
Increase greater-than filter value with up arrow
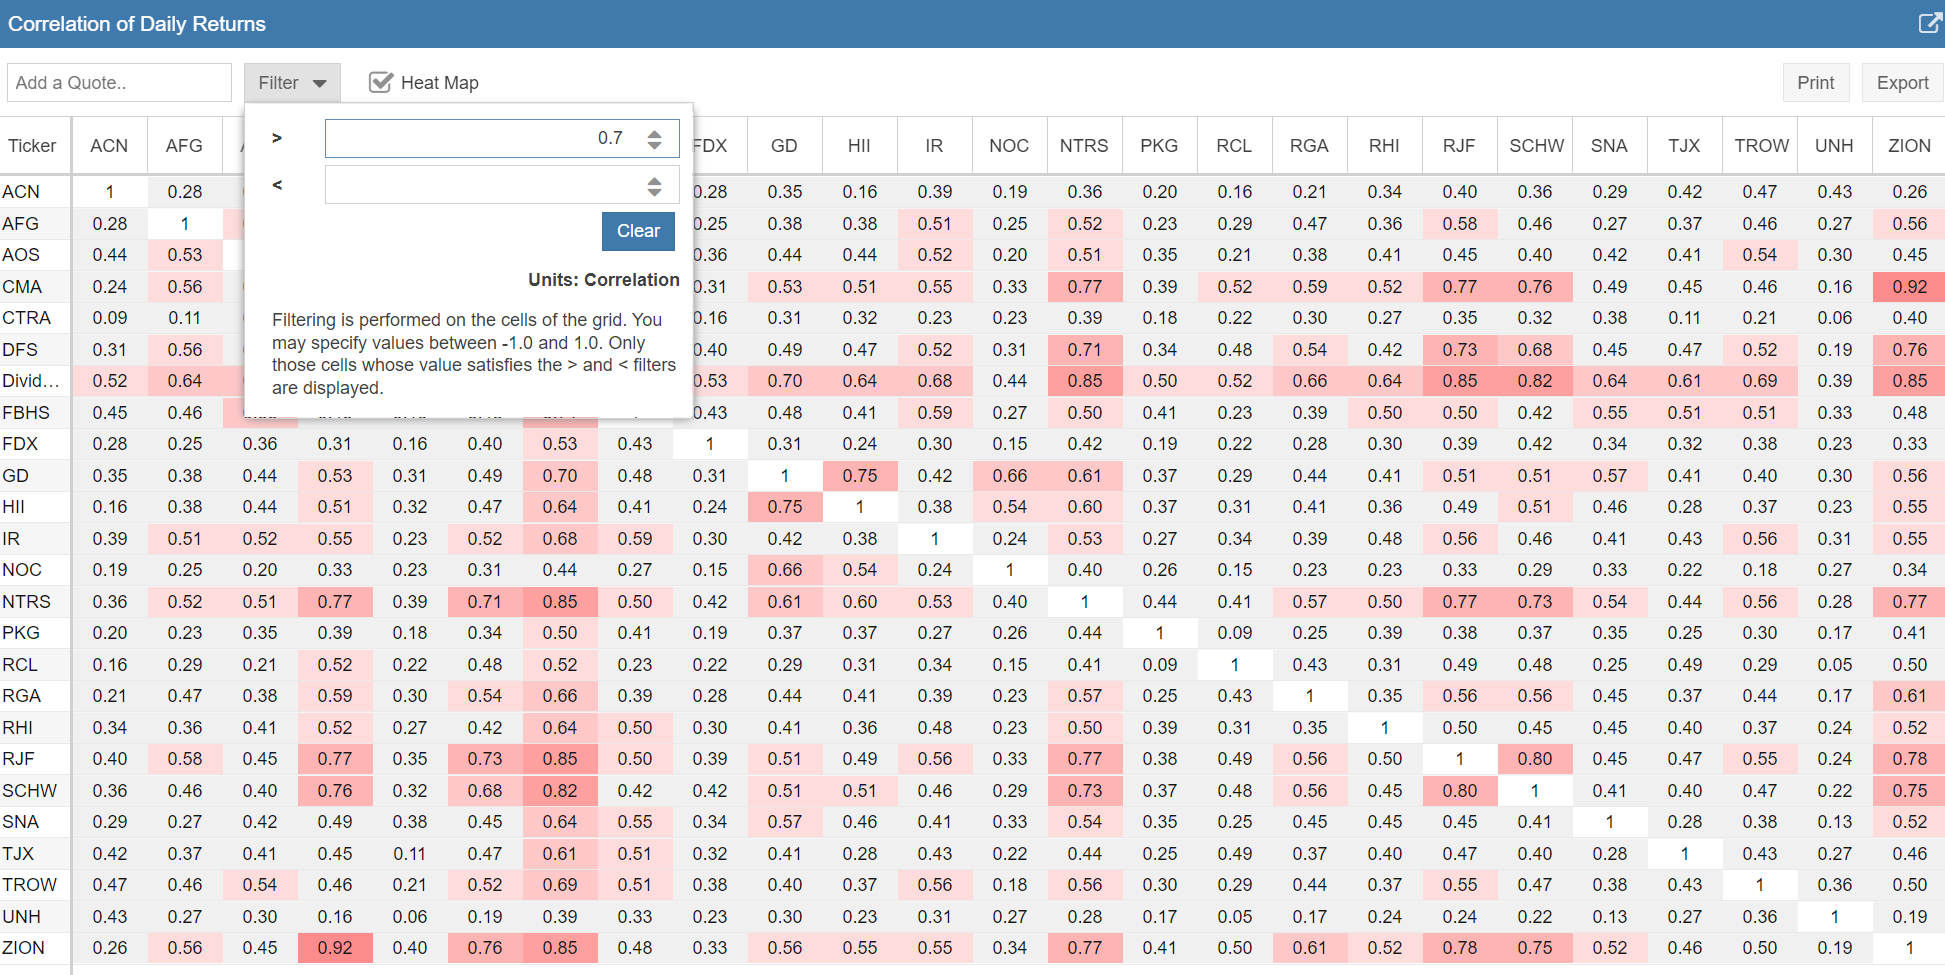pyautogui.click(x=655, y=132)
